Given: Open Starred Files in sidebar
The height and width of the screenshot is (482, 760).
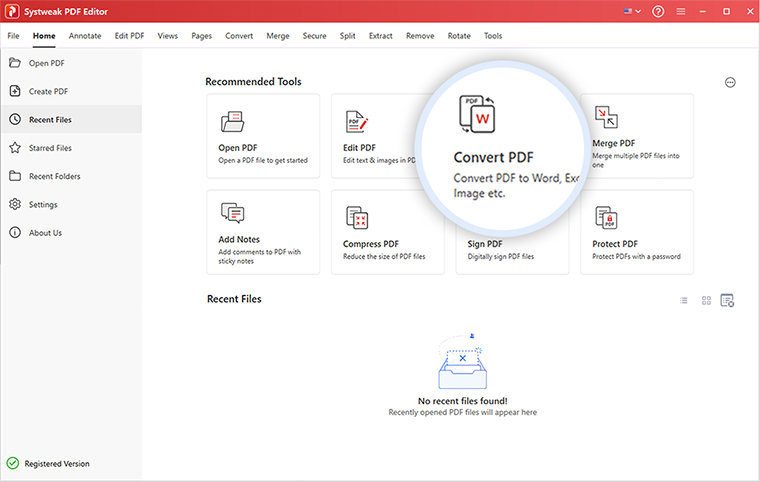Looking at the screenshot, I should coord(71,147).
